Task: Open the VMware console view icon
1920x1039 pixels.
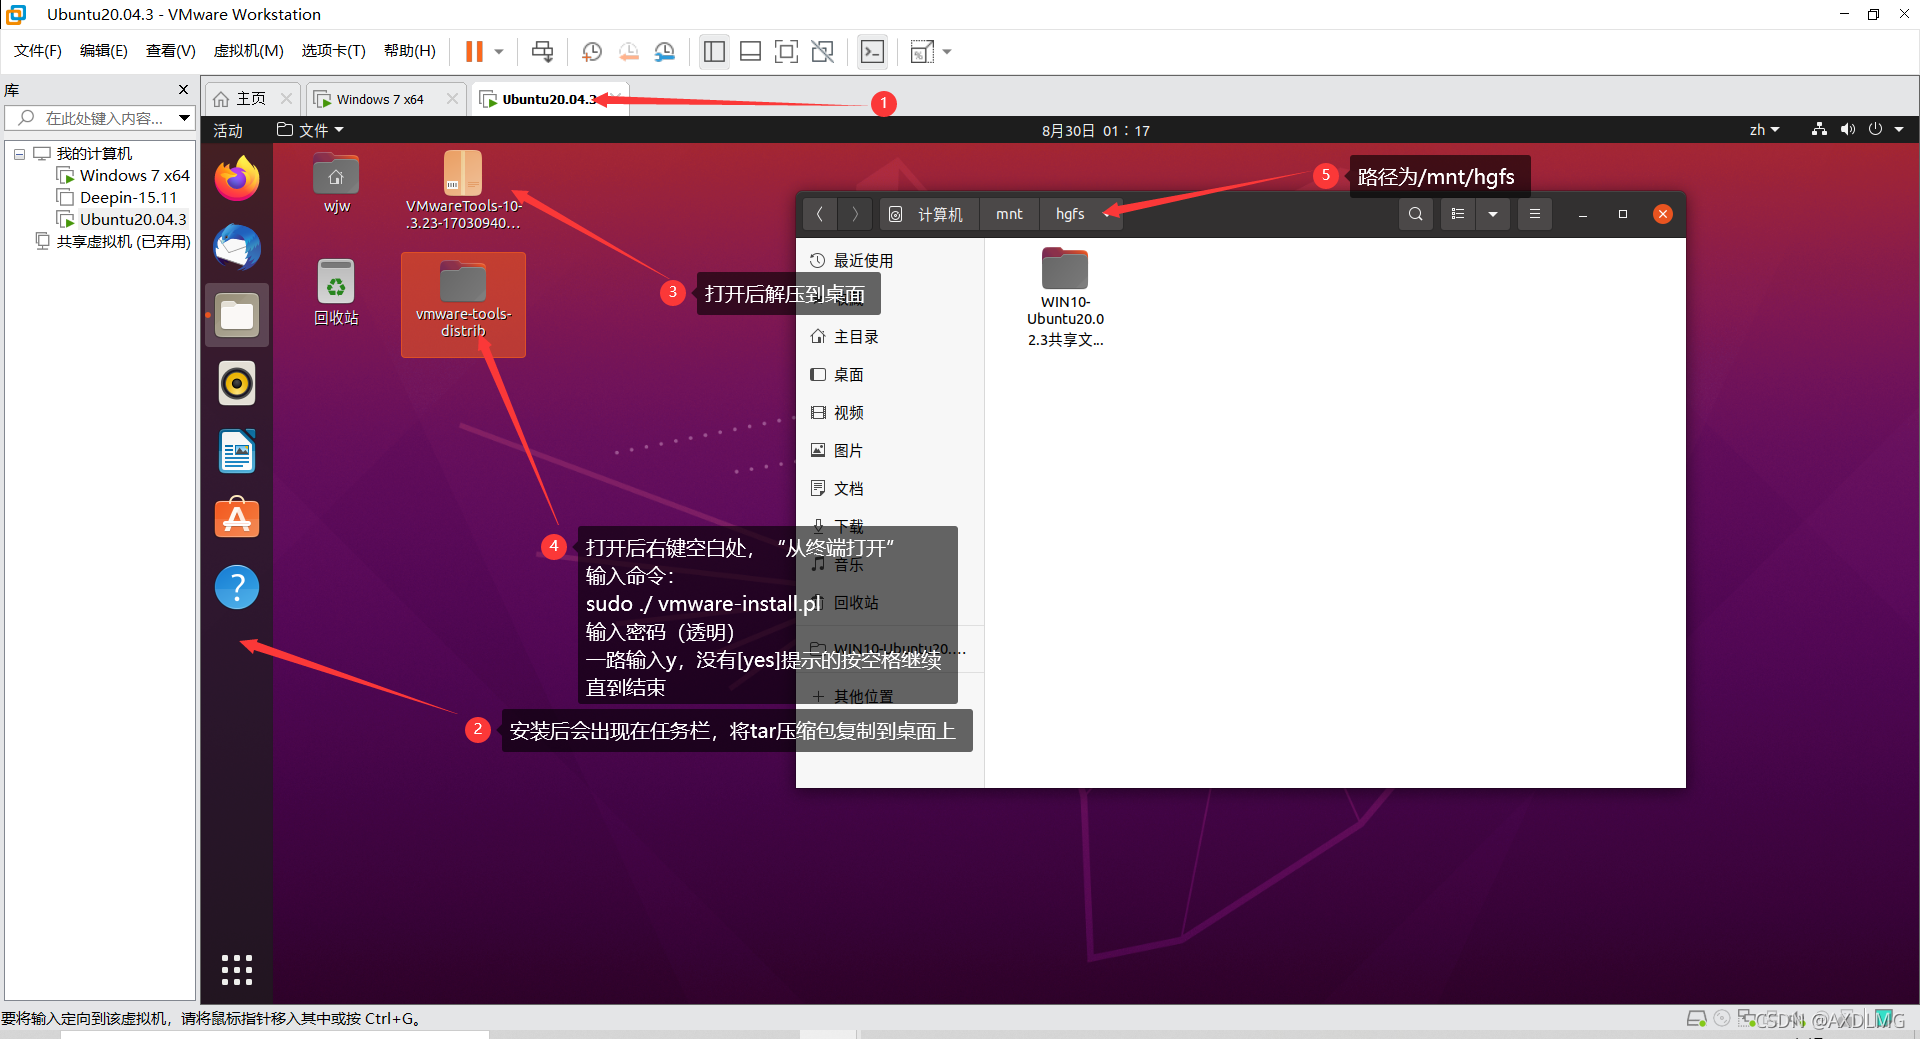Action: coord(872,51)
